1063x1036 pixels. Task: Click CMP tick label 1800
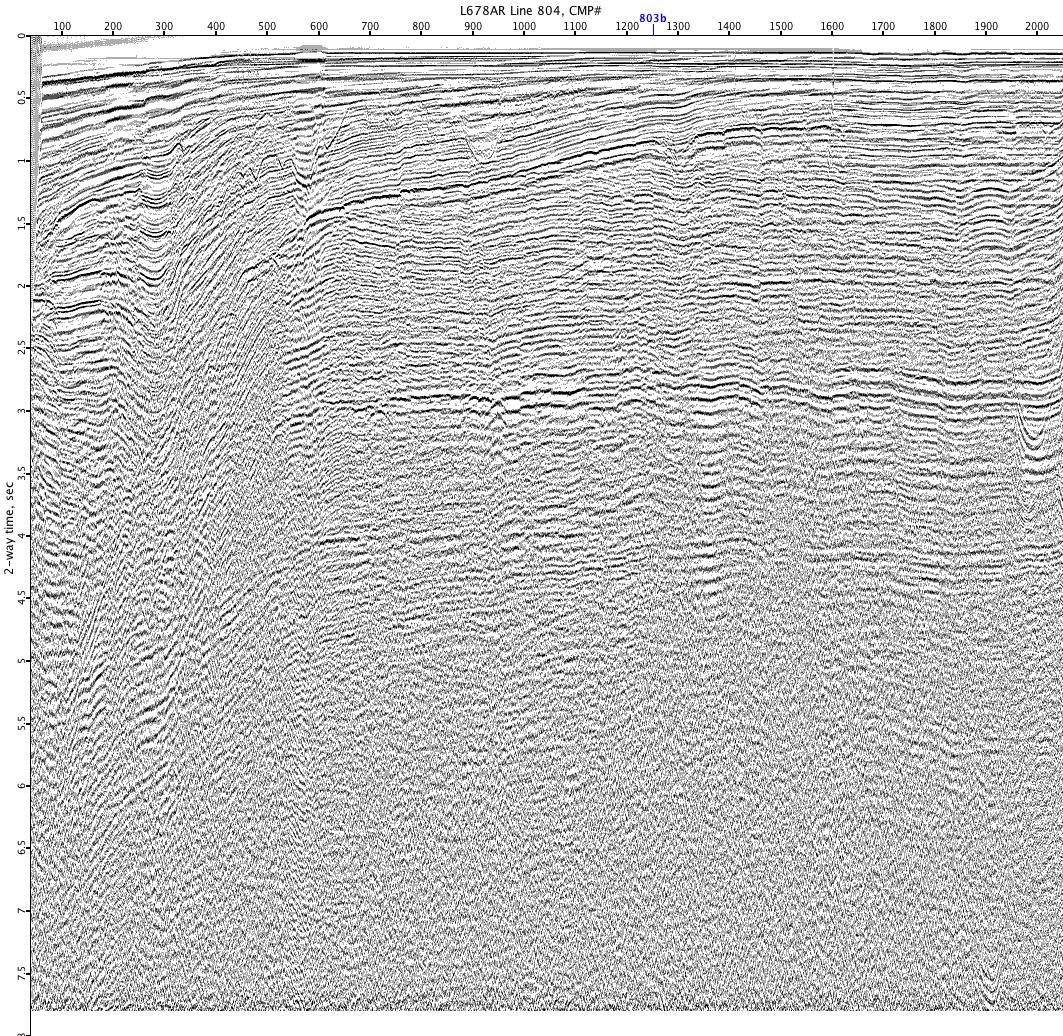935,27
